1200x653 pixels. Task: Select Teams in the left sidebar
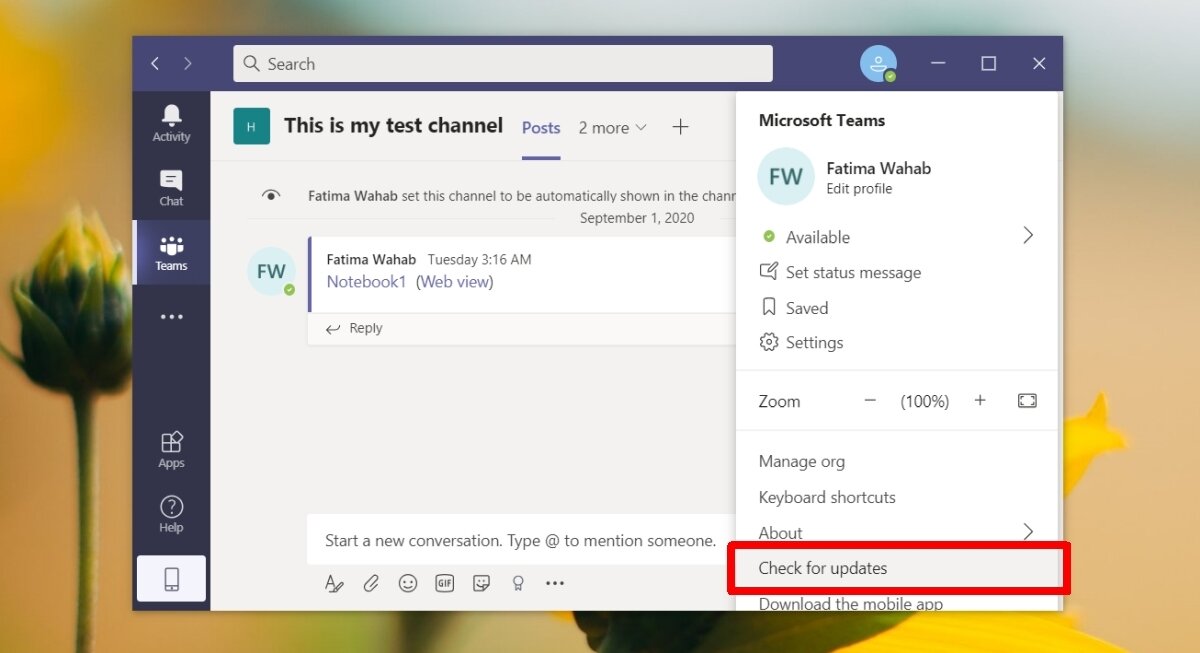(x=170, y=253)
